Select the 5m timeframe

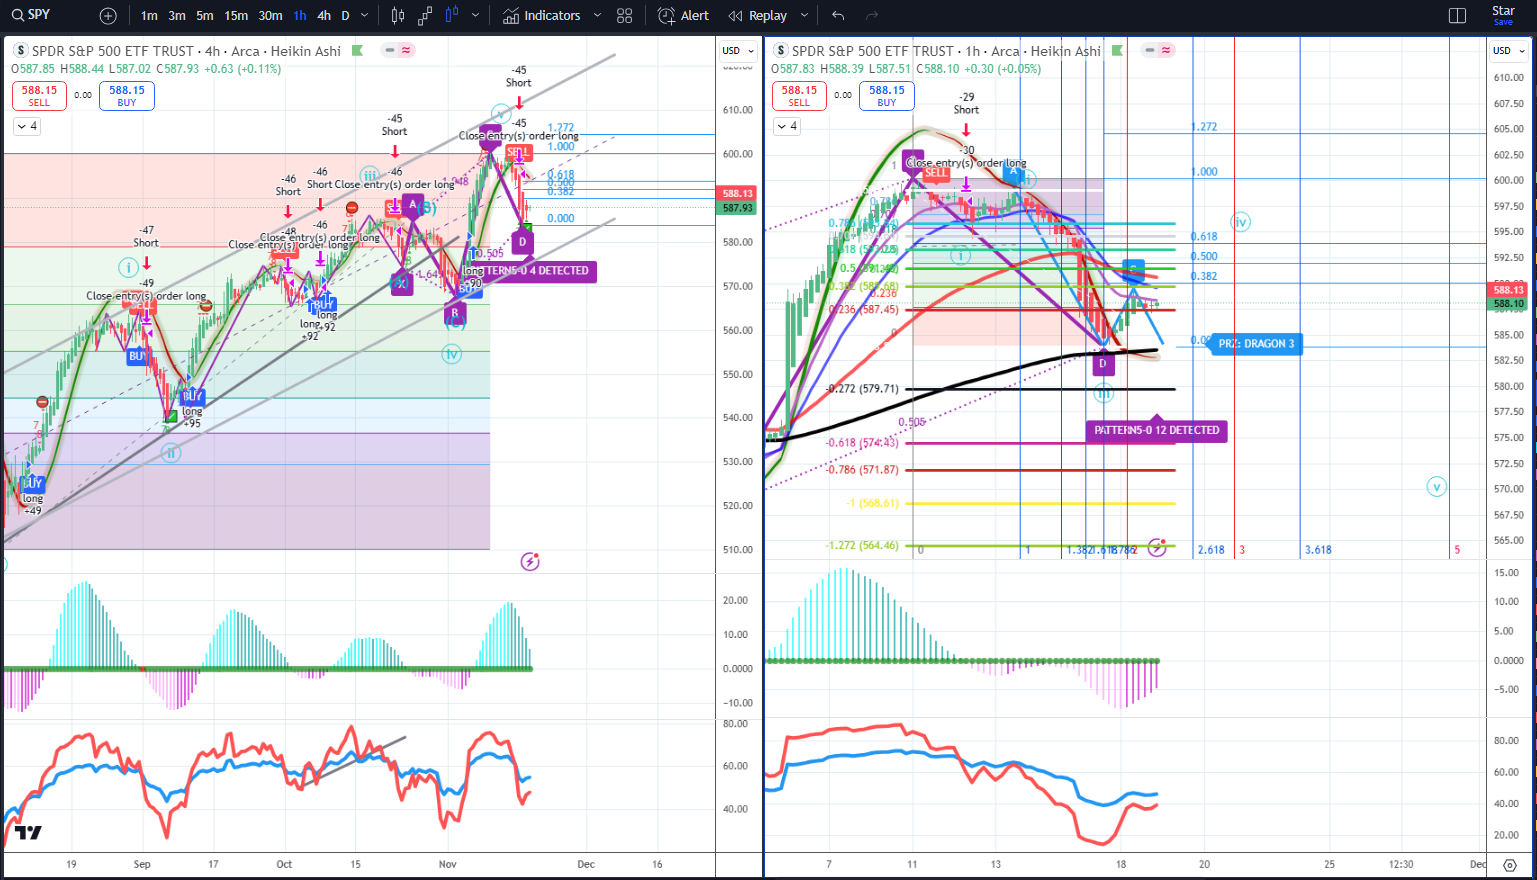tap(205, 16)
